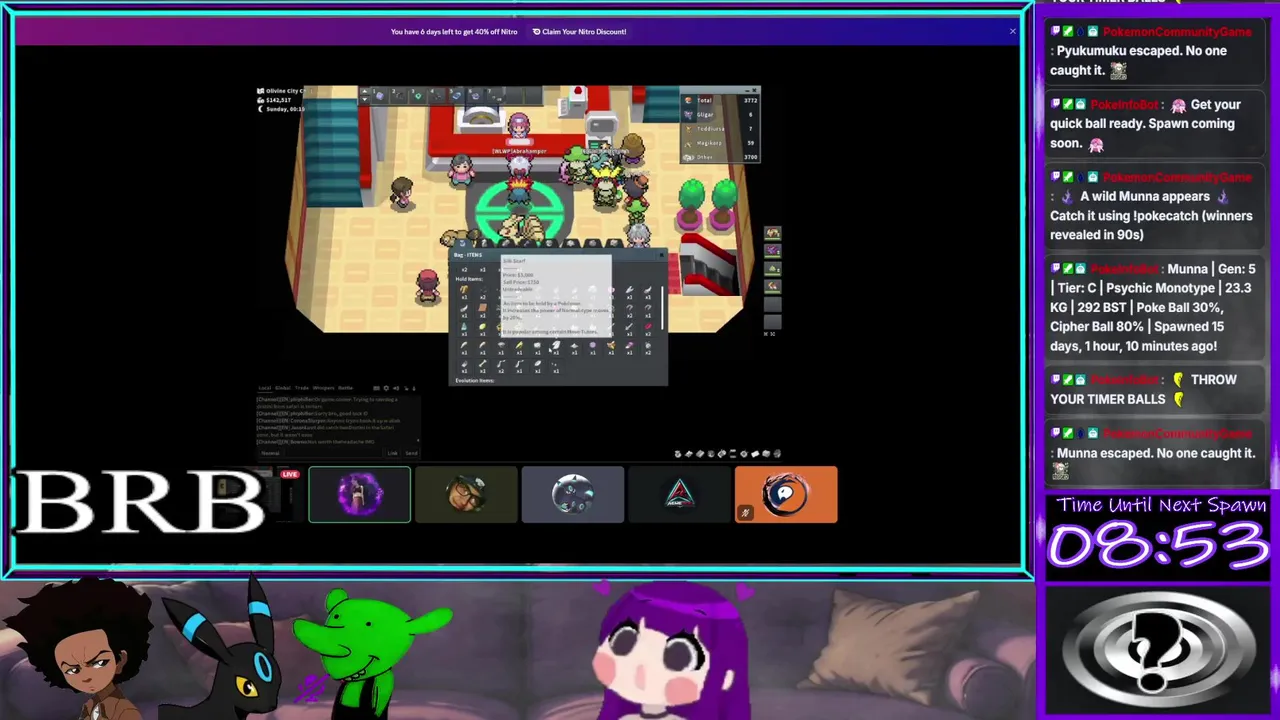Click Claim Your Nitro Discount button
The width and height of the screenshot is (1280, 720).
(x=580, y=31)
